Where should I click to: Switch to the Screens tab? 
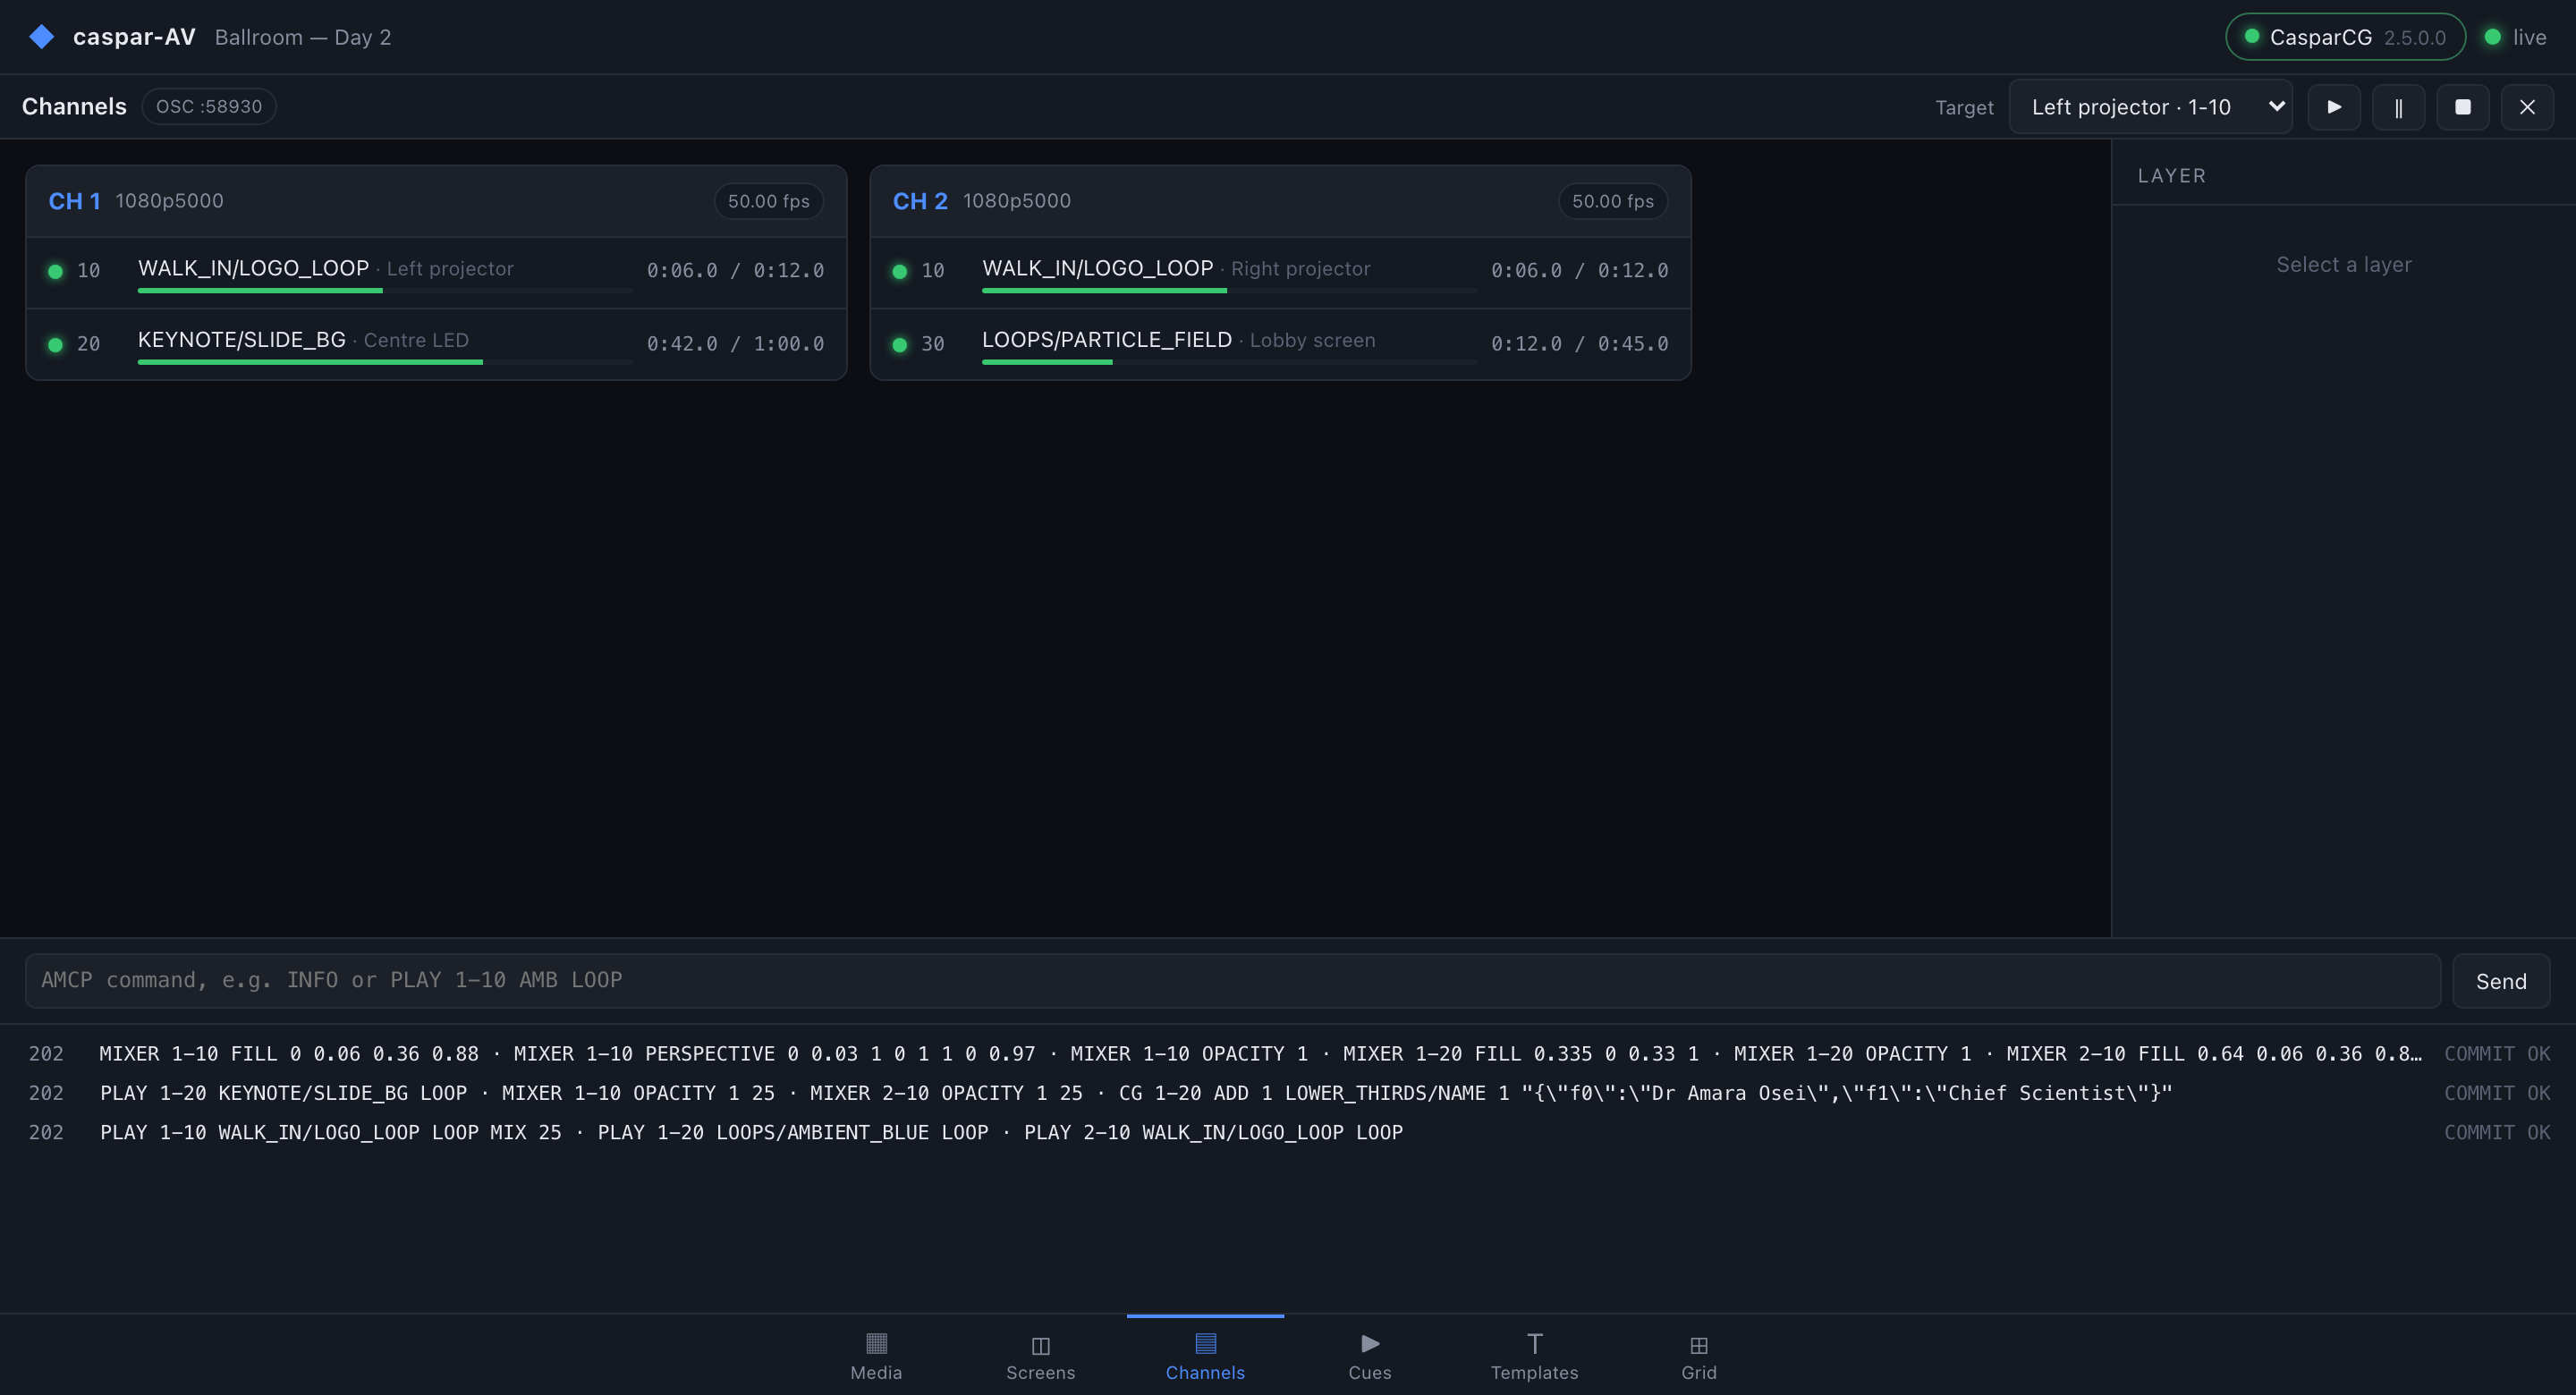1040,1356
